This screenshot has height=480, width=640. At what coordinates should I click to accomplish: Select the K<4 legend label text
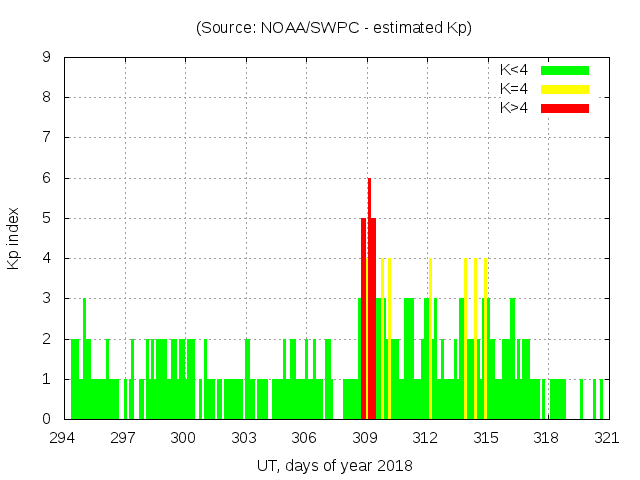tap(514, 70)
